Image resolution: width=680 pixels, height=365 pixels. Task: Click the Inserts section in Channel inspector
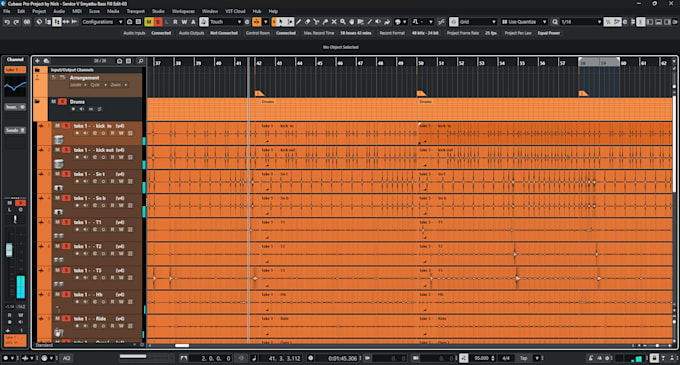[x=15, y=107]
